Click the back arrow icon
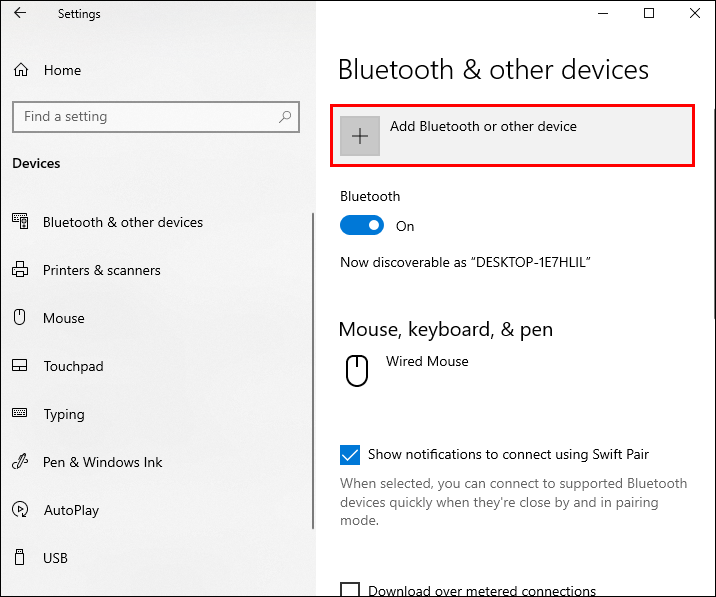Image resolution: width=716 pixels, height=597 pixels. tap(20, 14)
